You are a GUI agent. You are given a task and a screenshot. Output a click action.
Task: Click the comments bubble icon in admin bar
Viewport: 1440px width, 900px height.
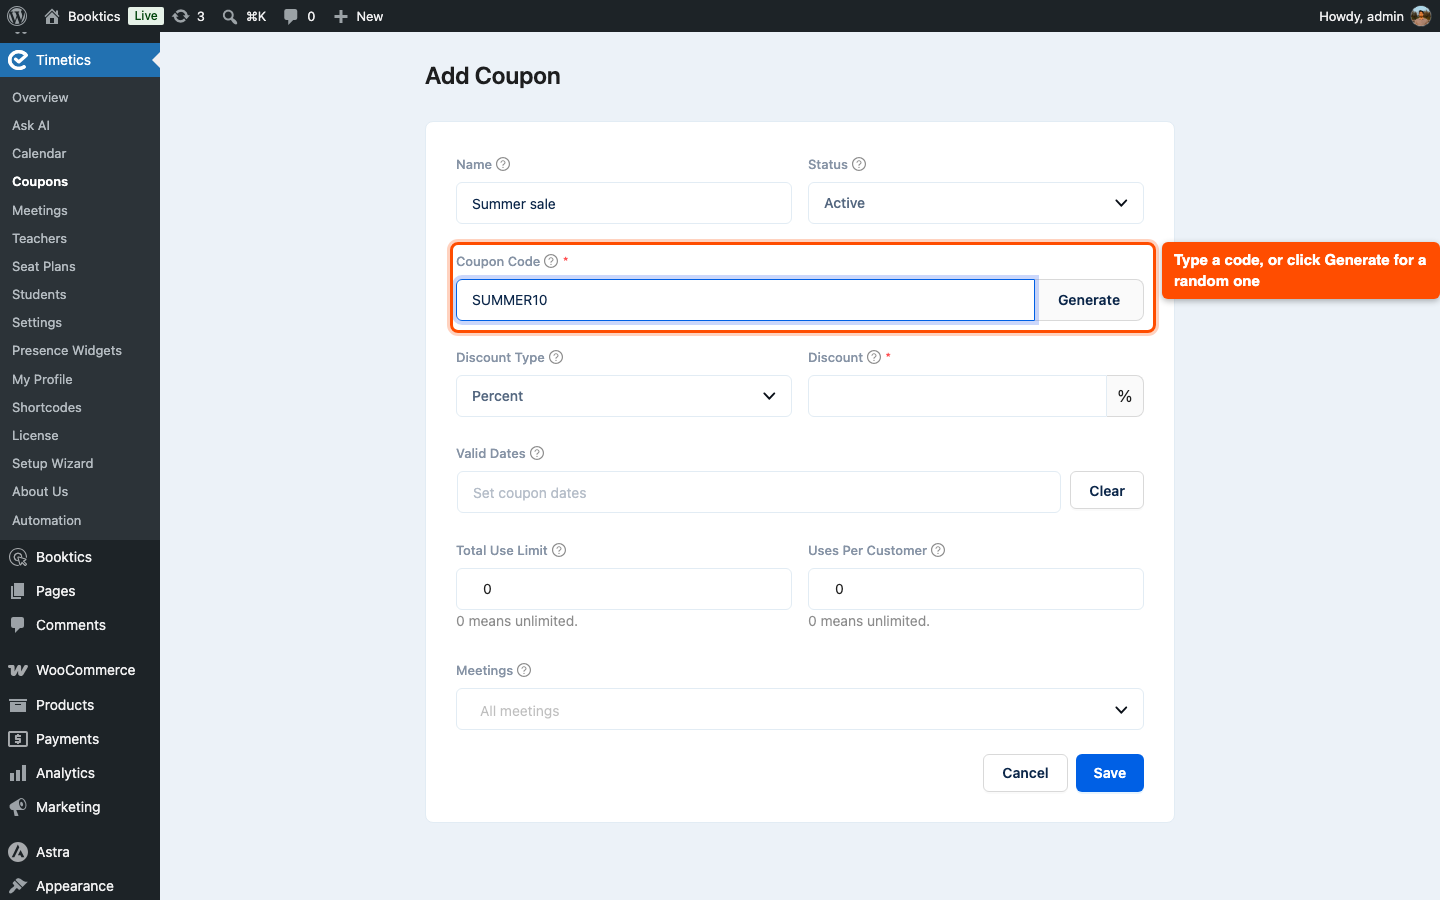(291, 16)
